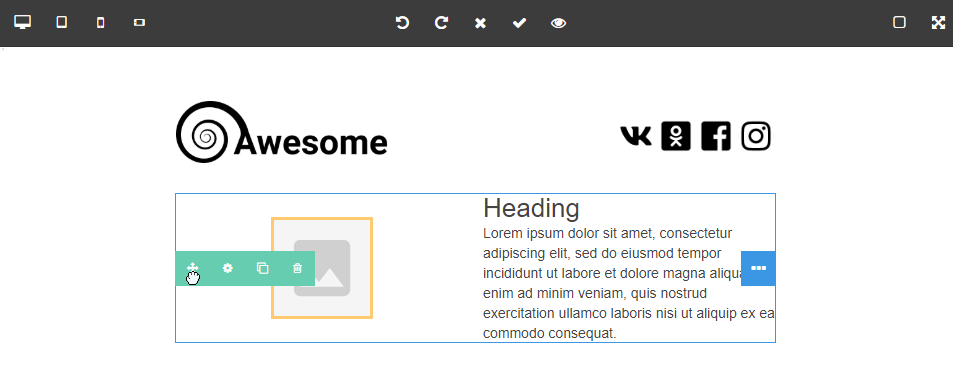The width and height of the screenshot is (953, 368).
Task: Switch to mobile portrait preview
Action: click(100, 23)
